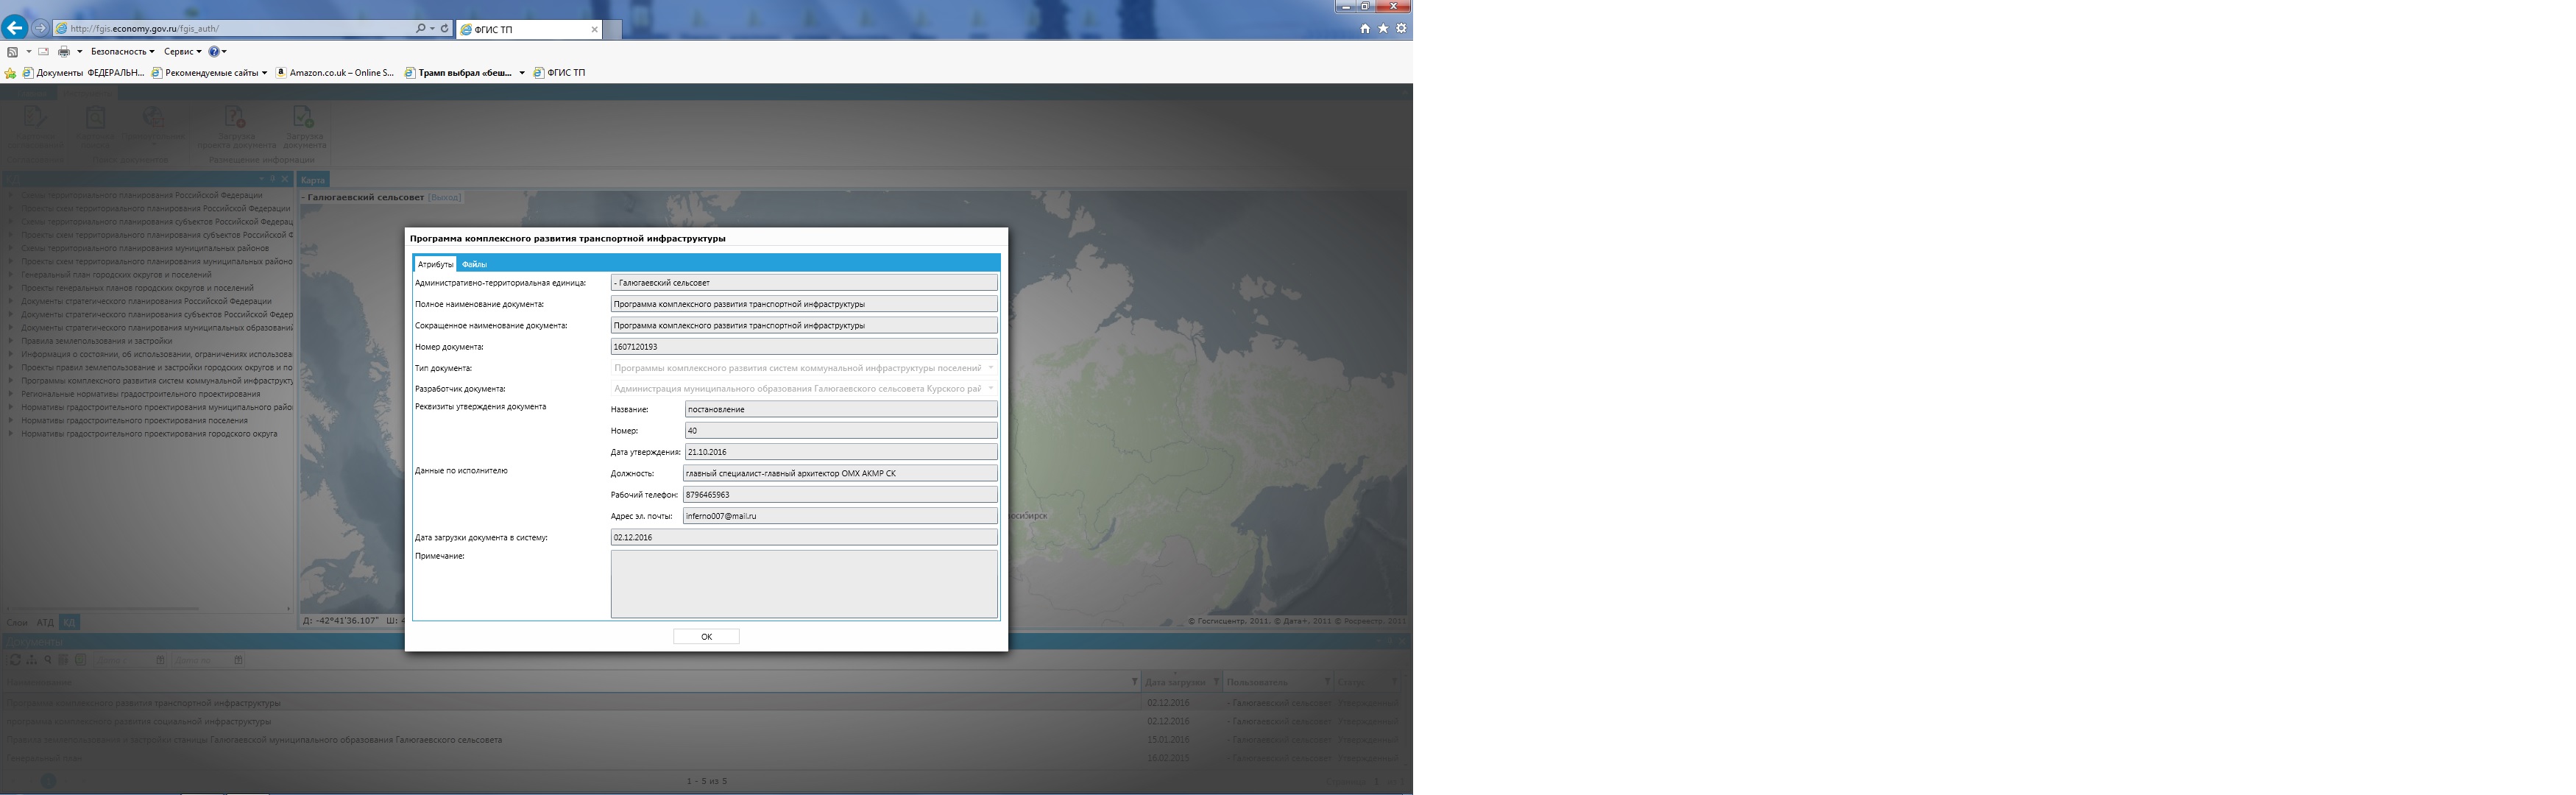
Task: Click the Трамп выбрал favorites bar item
Action: tap(459, 73)
